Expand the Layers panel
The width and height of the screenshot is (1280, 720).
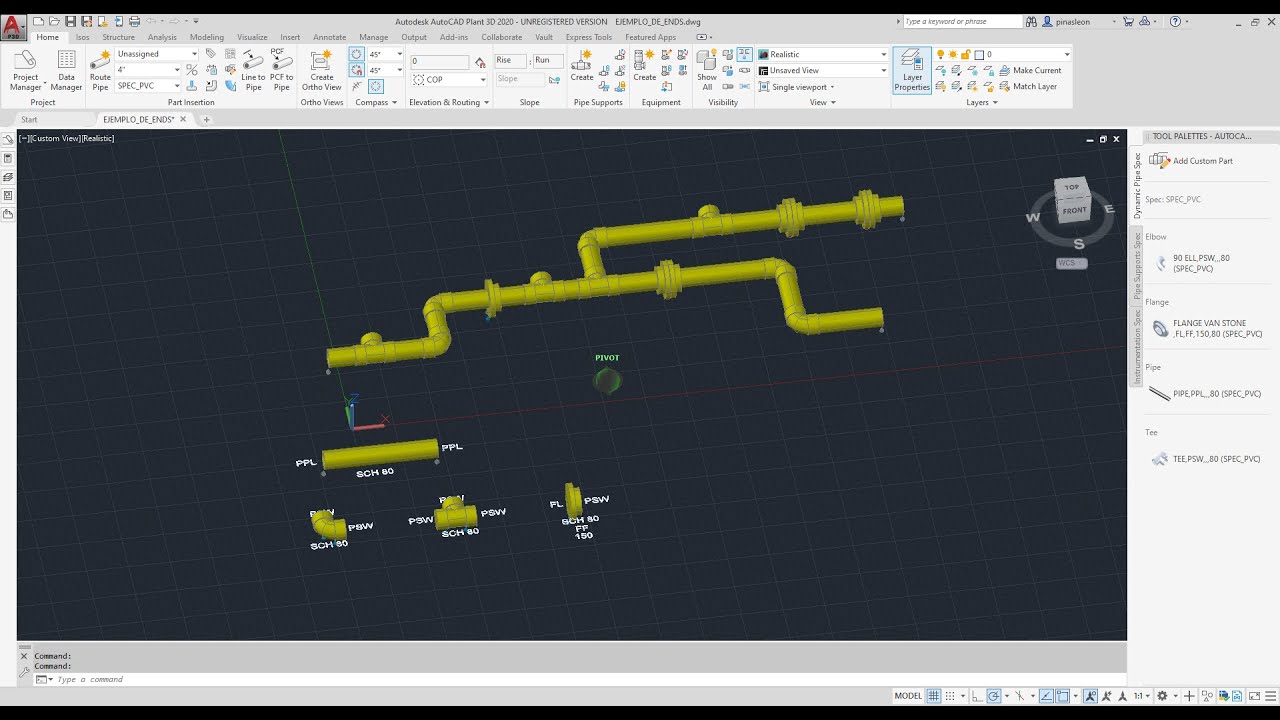[982, 102]
